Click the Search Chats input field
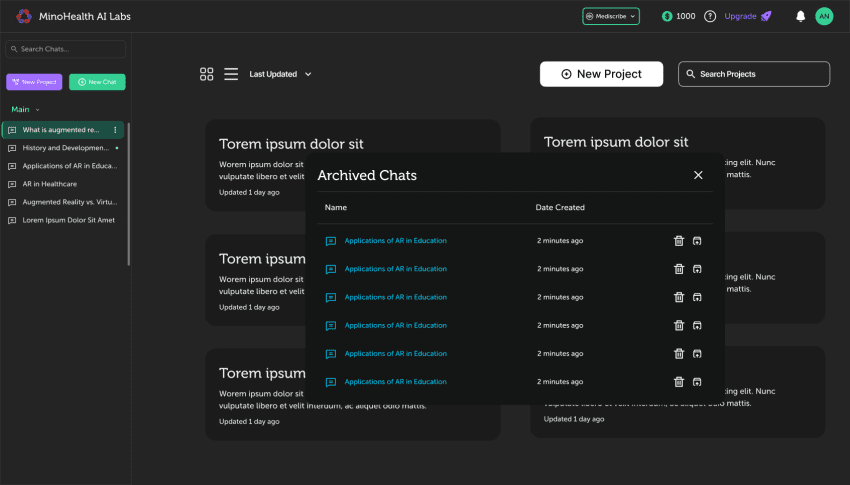The image size is (850, 485). [66, 49]
